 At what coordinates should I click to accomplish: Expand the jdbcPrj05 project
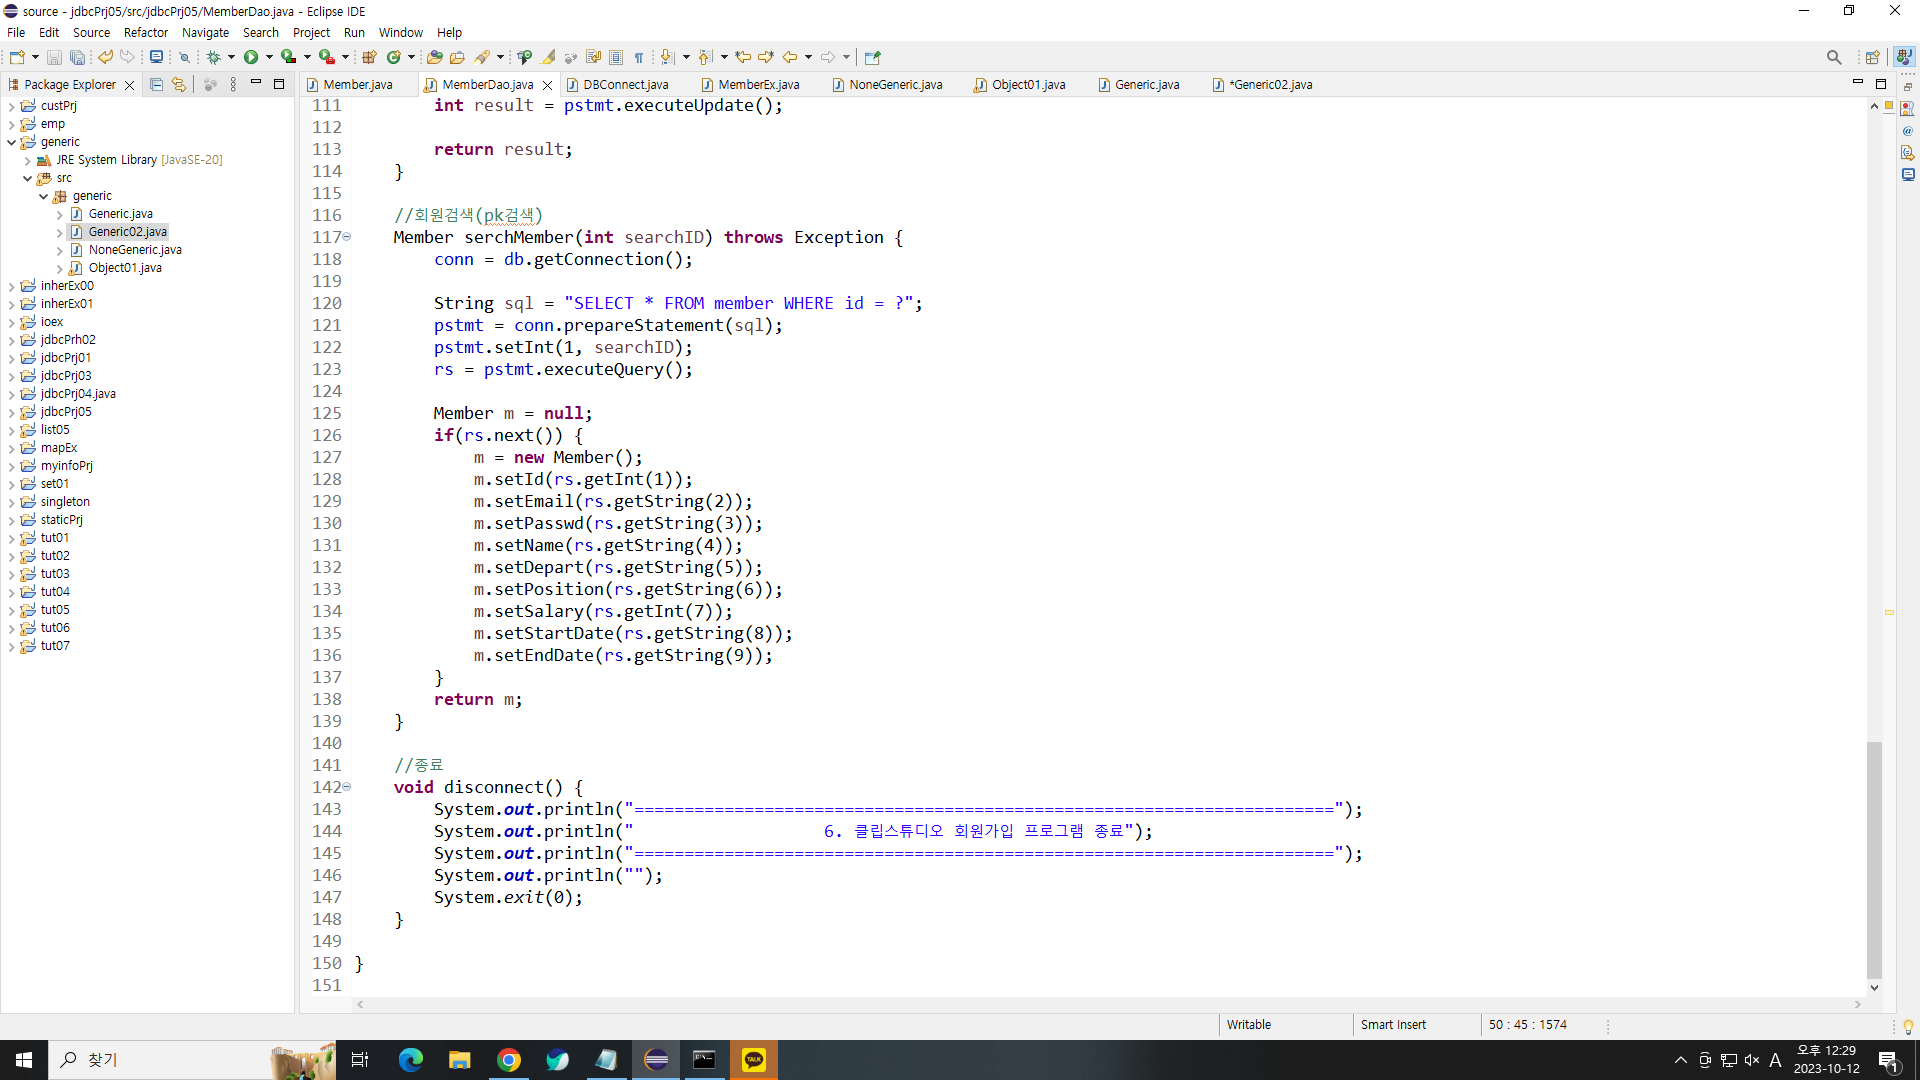[12, 412]
